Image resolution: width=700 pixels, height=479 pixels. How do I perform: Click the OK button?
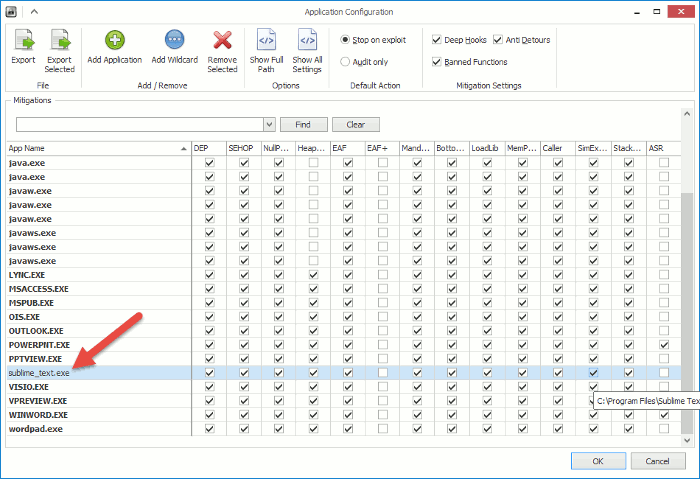pyautogui.click(x=598, y=461)
